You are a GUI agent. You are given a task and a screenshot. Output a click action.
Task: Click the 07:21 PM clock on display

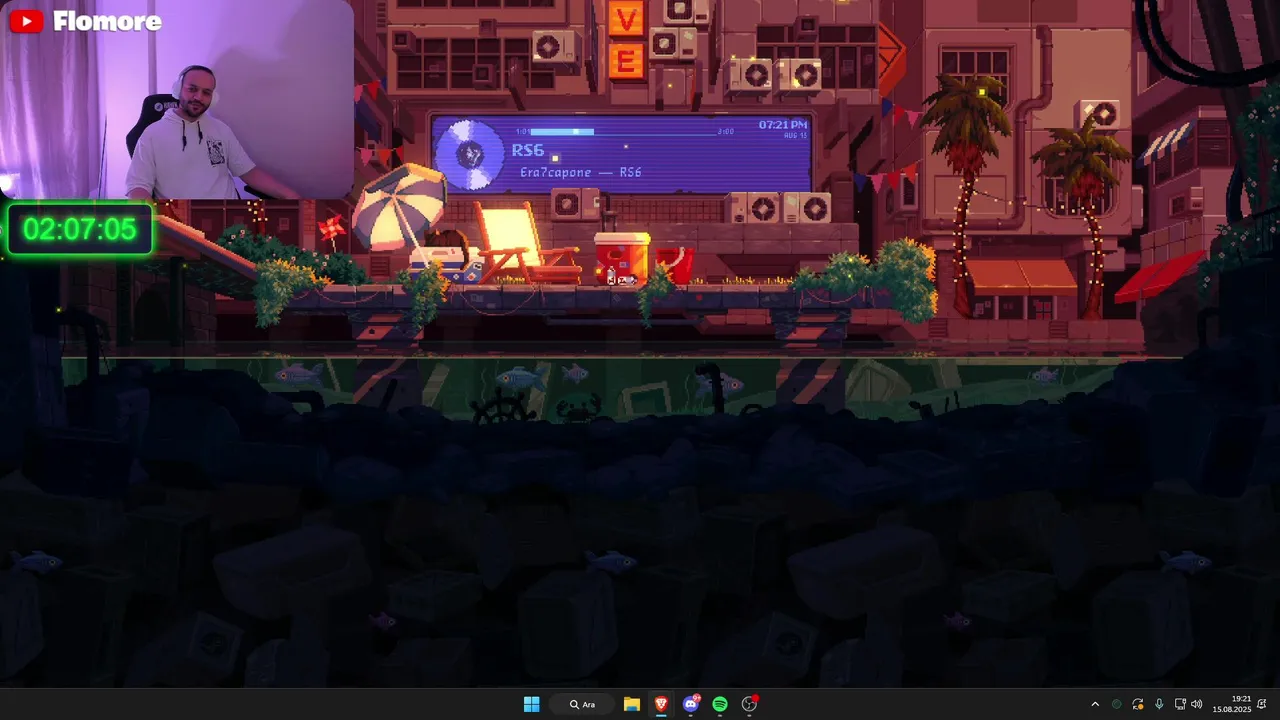tap(782, 125)
